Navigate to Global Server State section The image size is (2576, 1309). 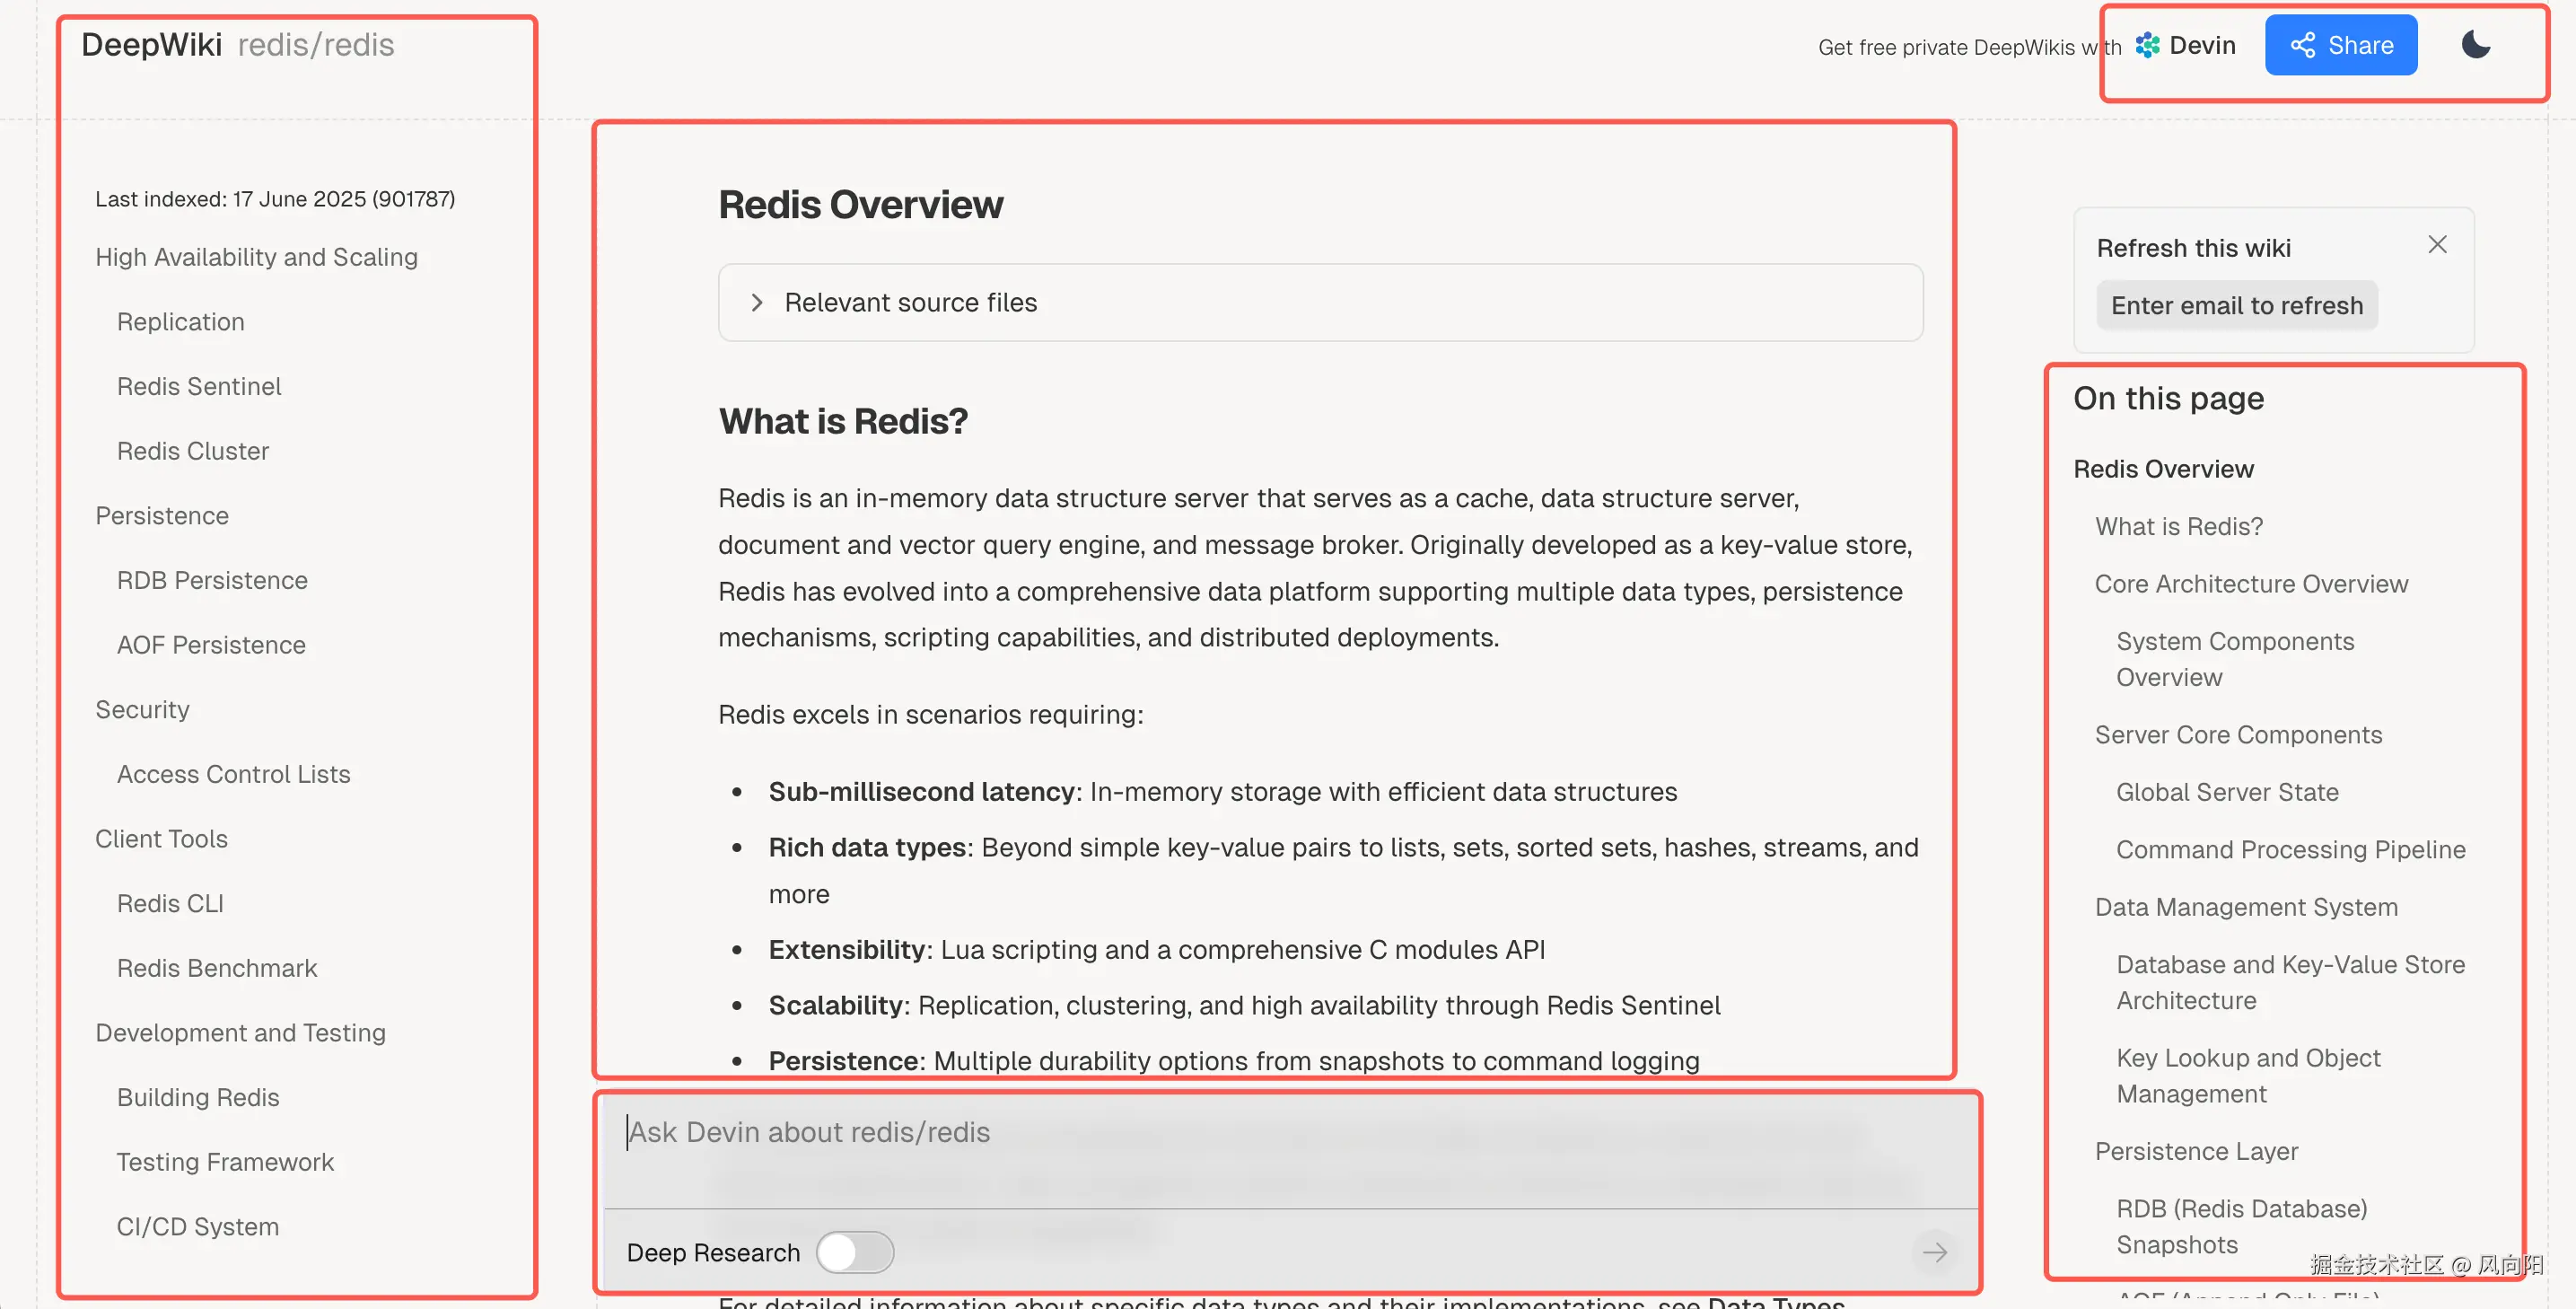[x=2227, y=792]
